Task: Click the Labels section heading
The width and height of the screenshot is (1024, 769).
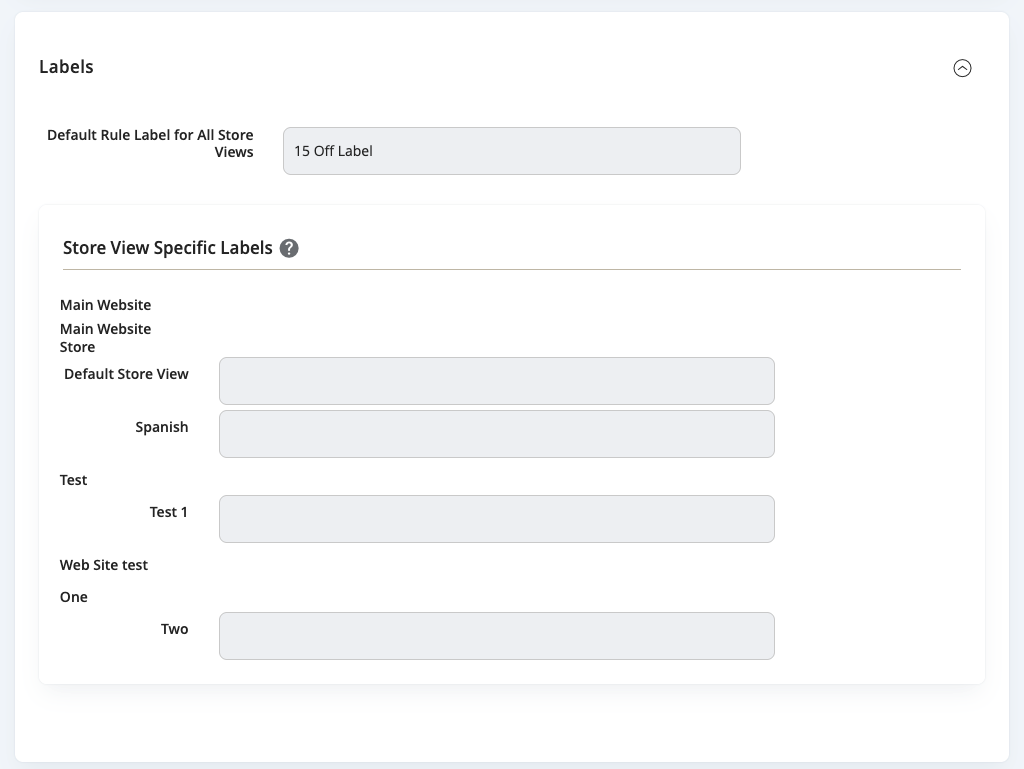Action: tap(66, 67)
